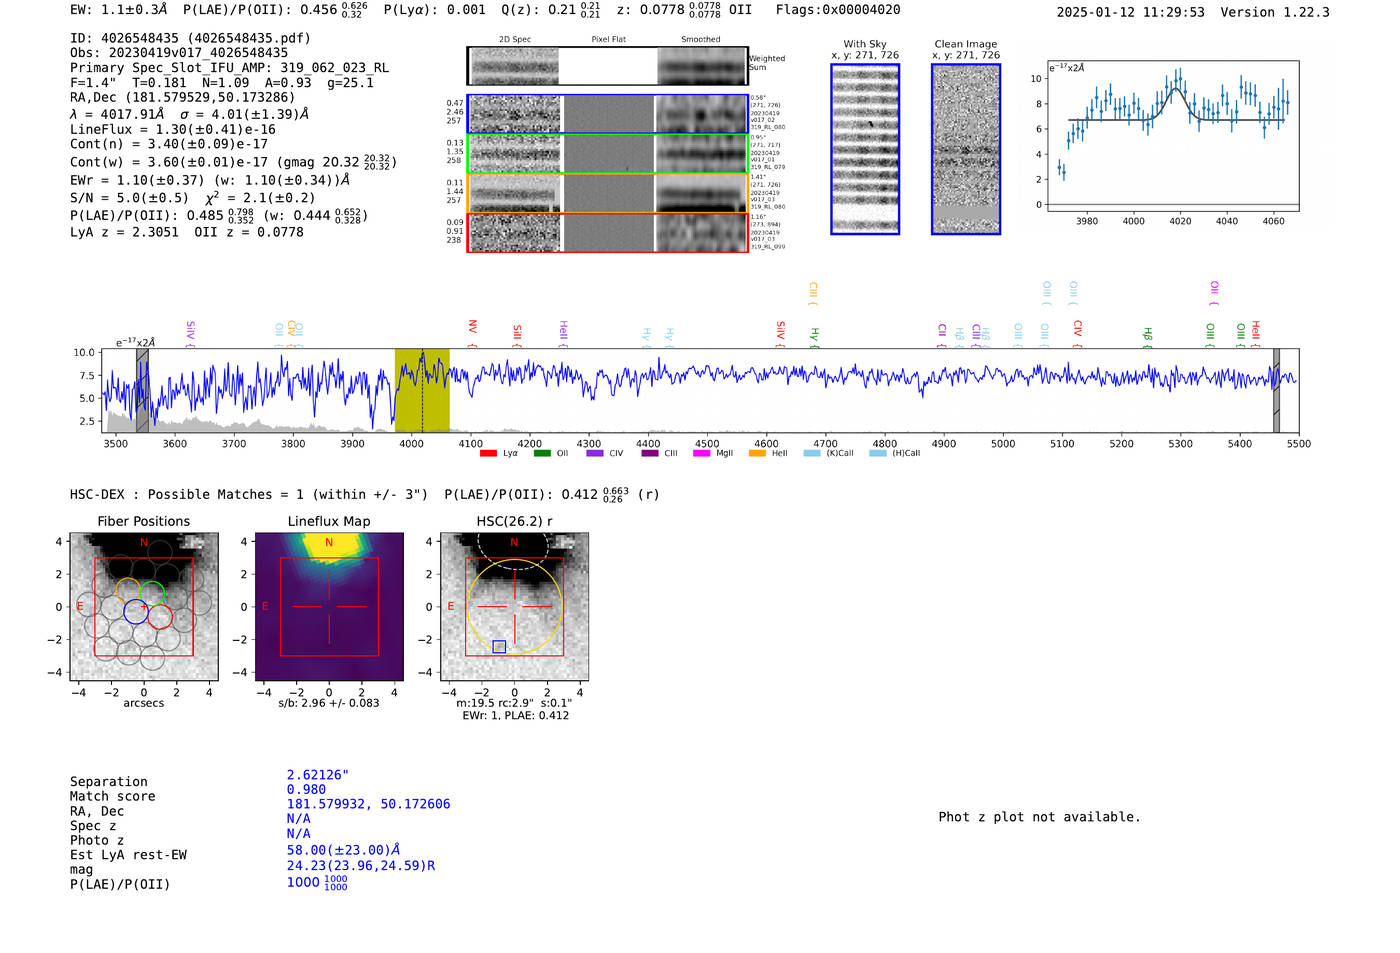The height and width of the screenshot is (953, 1400).
Task: Select the blue fiber circle in Fiber Positions
Action: 136,611
